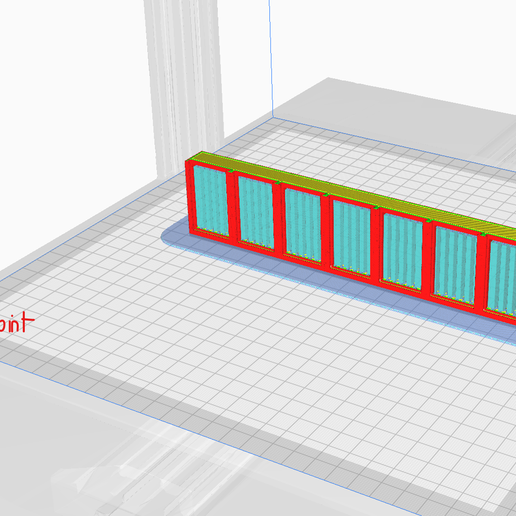Click the leftmost cyan infill panel of the model

click(211, 200)
